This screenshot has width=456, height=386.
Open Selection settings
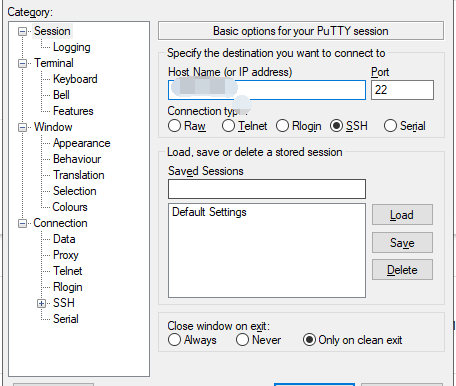[75, 191]
